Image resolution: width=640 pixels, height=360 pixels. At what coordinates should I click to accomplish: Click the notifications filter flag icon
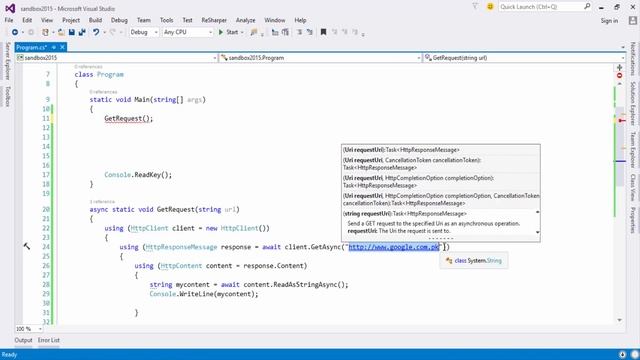point(475,7)
